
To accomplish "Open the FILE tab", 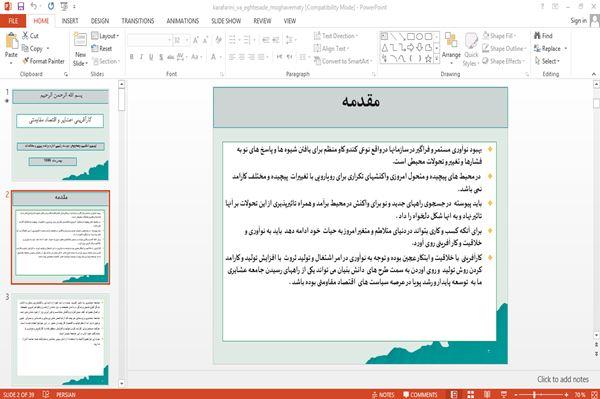I will pyautogui.click(x=13, y=21).
